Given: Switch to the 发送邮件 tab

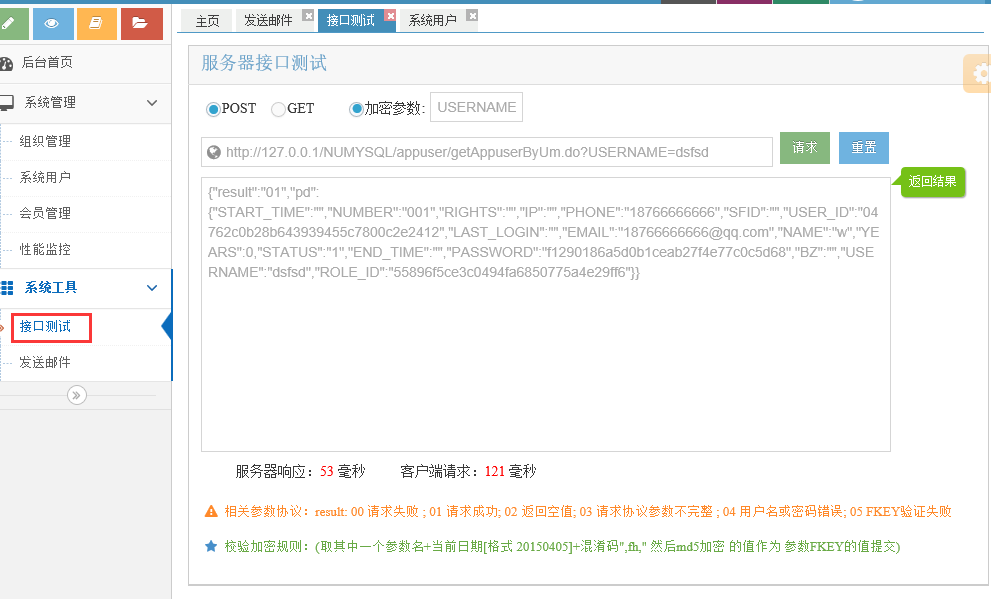Looking at the screenshot, I should coord(268,21).
